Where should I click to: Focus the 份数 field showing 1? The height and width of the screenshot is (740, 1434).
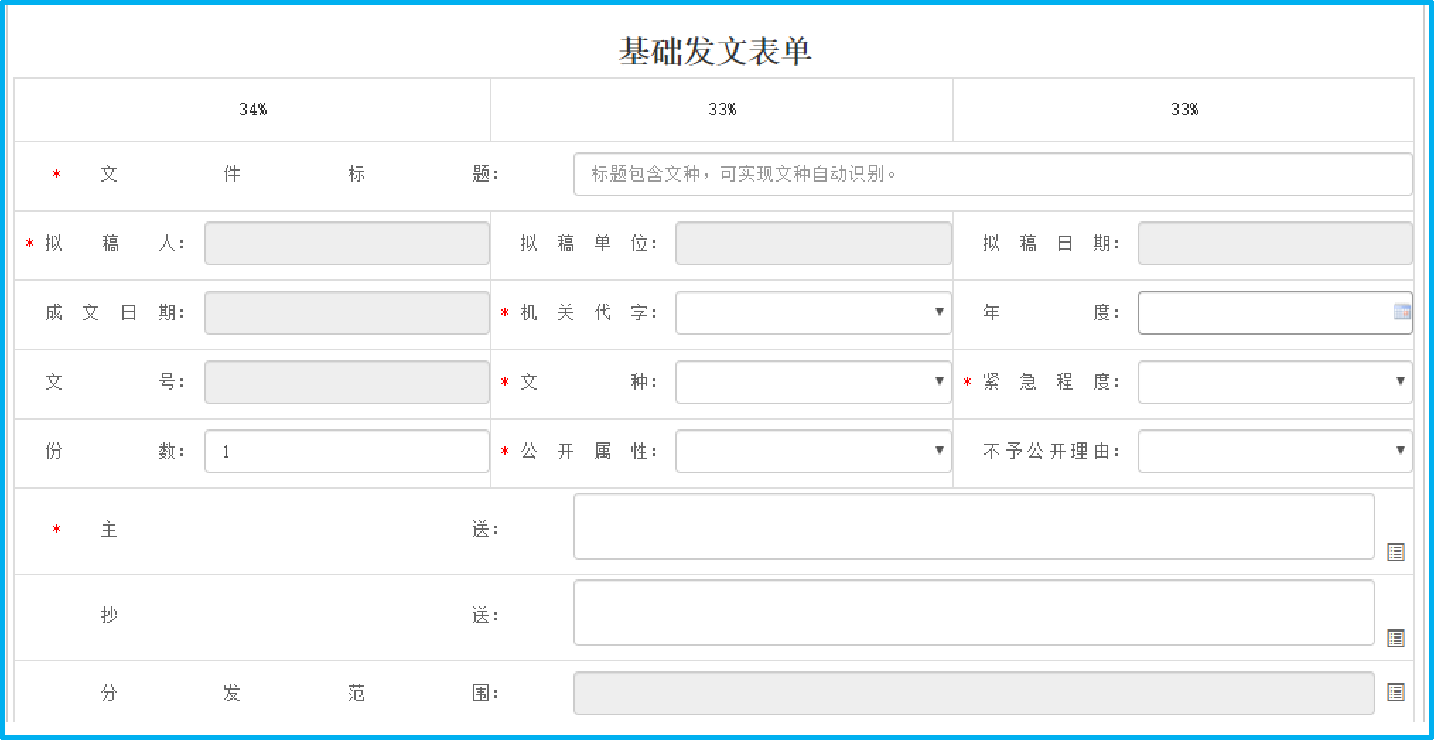[x=347, y=451]
